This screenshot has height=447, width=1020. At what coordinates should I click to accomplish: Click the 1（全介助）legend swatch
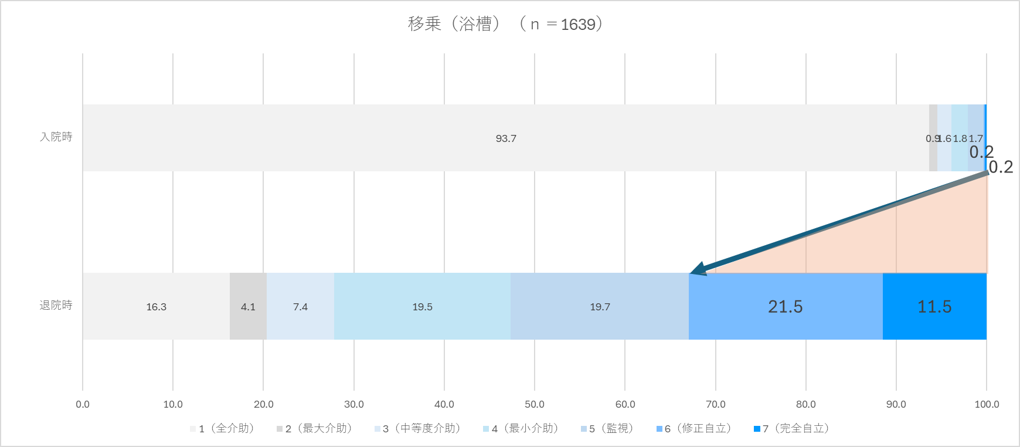(x=193, y=429)
